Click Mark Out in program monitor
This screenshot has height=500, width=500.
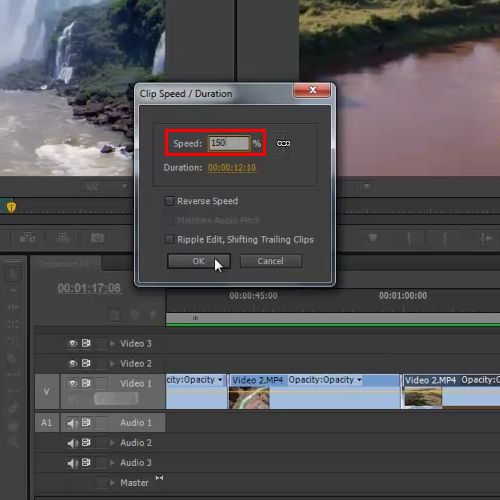444,238
